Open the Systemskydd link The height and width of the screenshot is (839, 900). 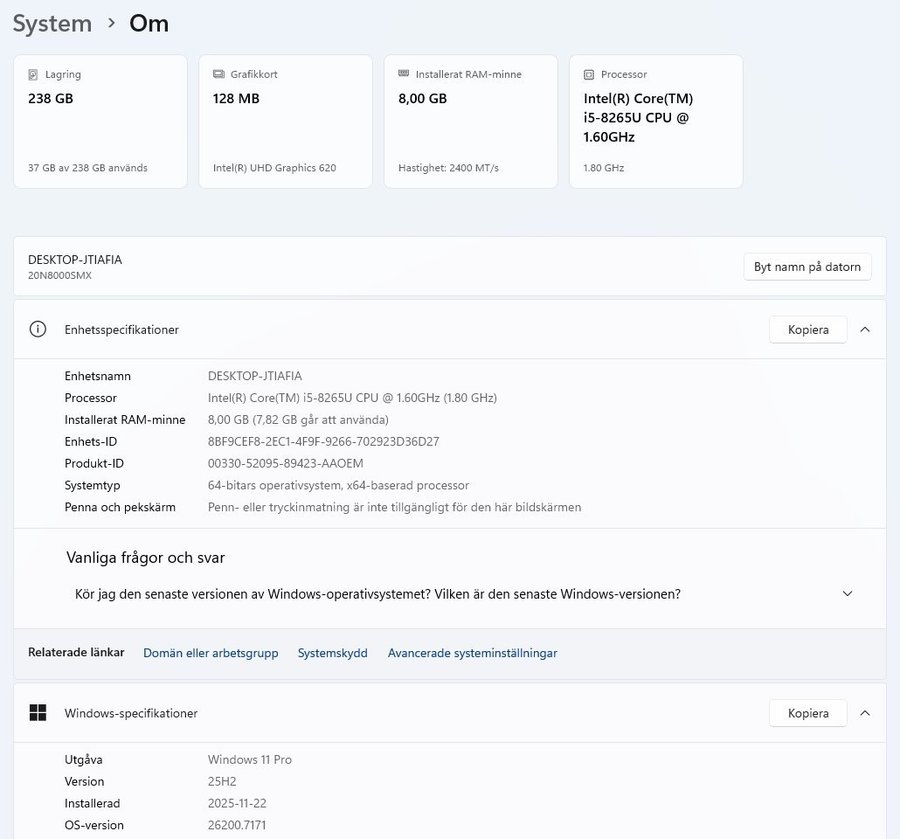pos(332,653)
